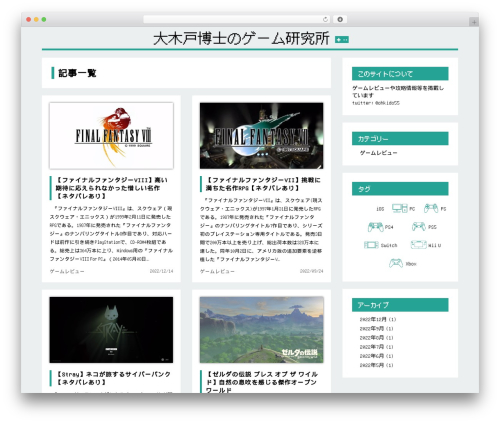Select ゲームレビュー in the カテゴリー sidebar
Screen dimensions: 500x423
tap(378, 153)
